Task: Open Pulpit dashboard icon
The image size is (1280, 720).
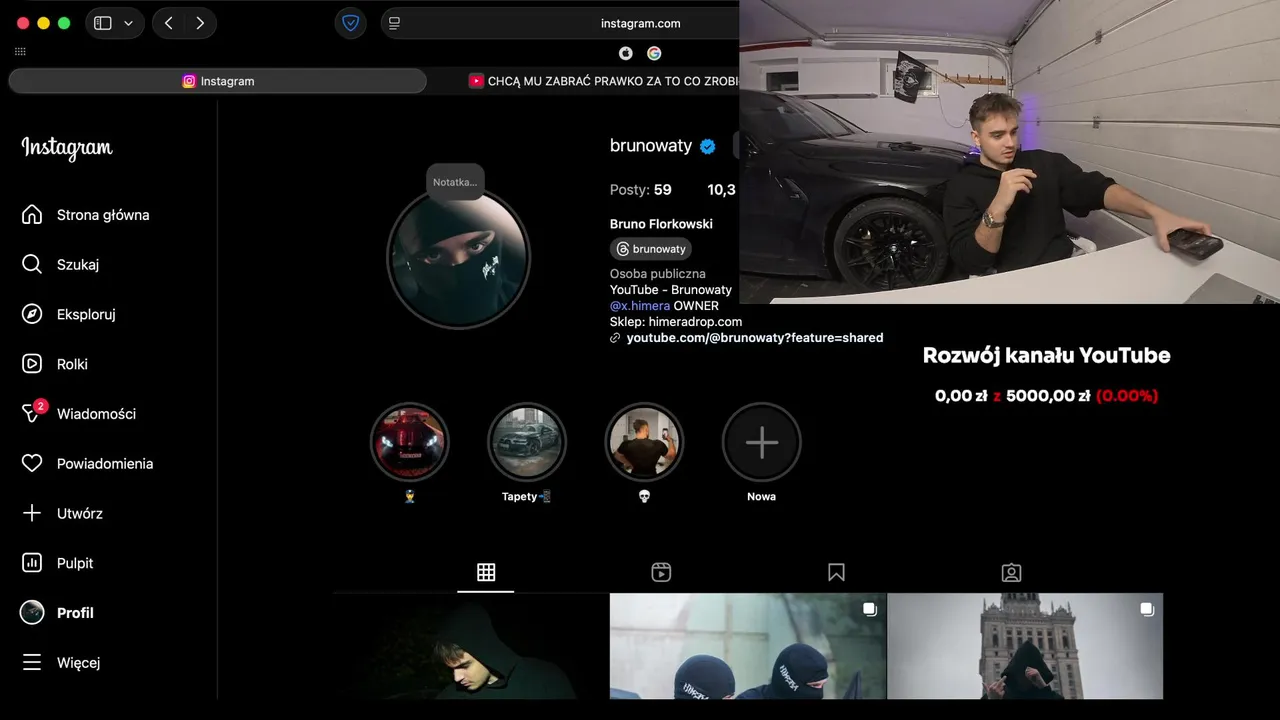Action: 32,563
